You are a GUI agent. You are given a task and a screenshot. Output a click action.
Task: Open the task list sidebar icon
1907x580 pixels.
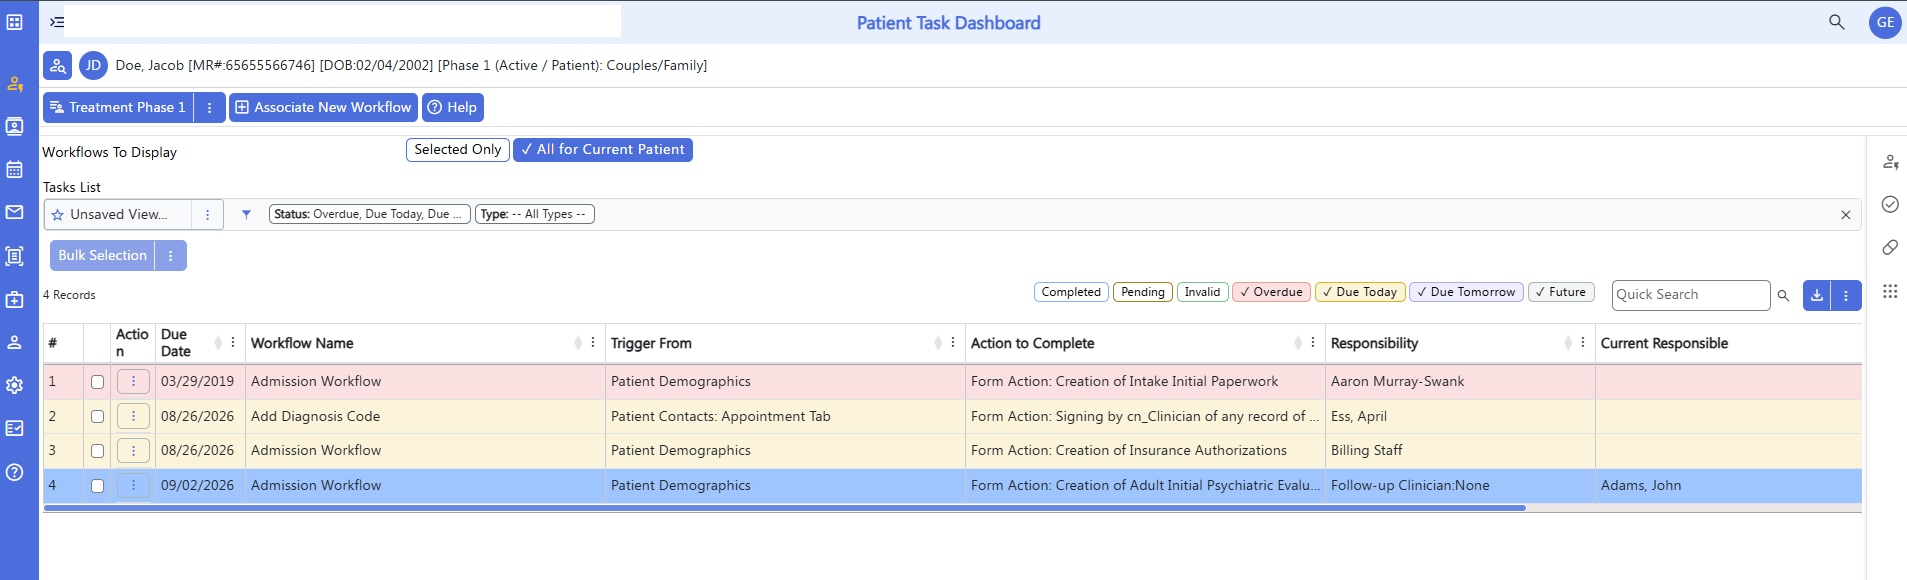[14, 256]
